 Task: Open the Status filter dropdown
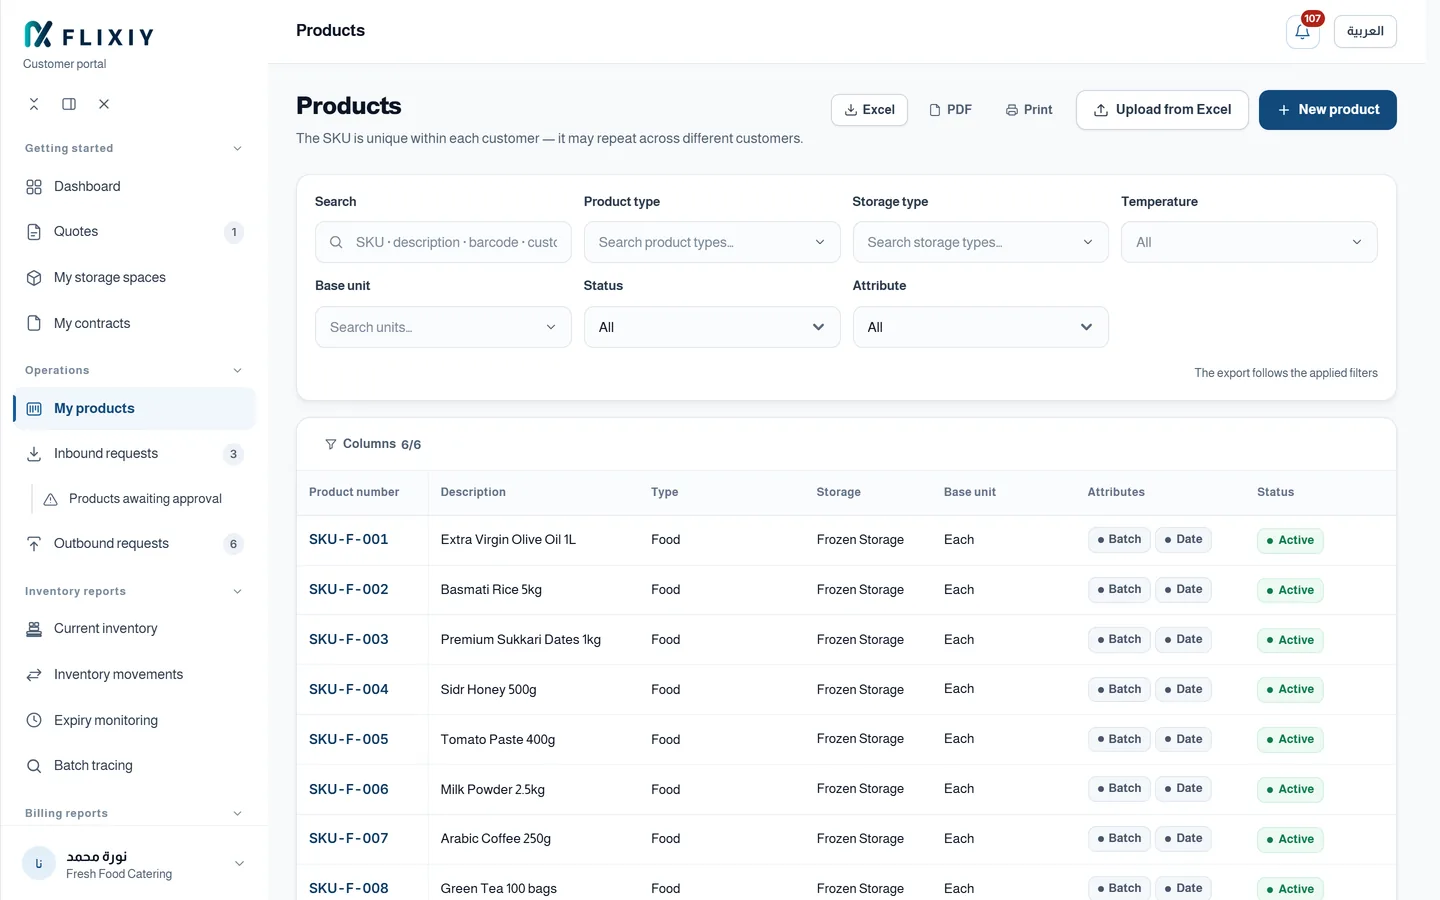pyautogui.click(x=711, y=327)
